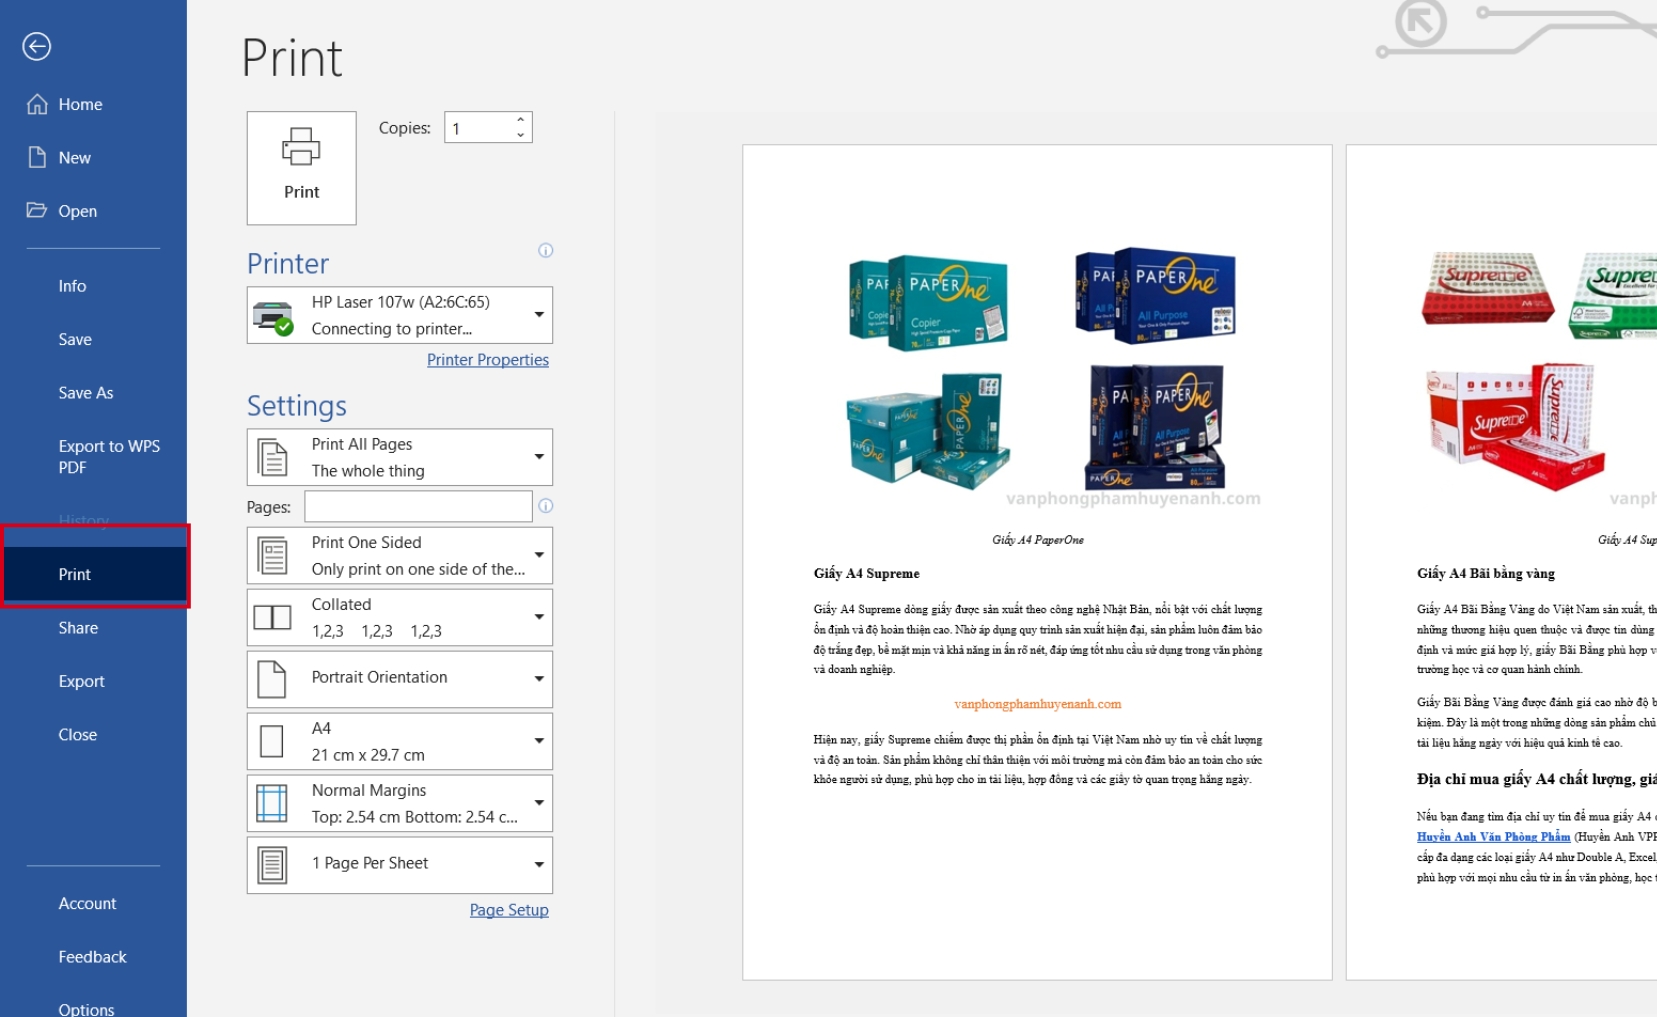Open the Portrait Orientation dropdown
This screenshot has width=1657, height=1017.
pyautogui.click(x=539, y=679)
